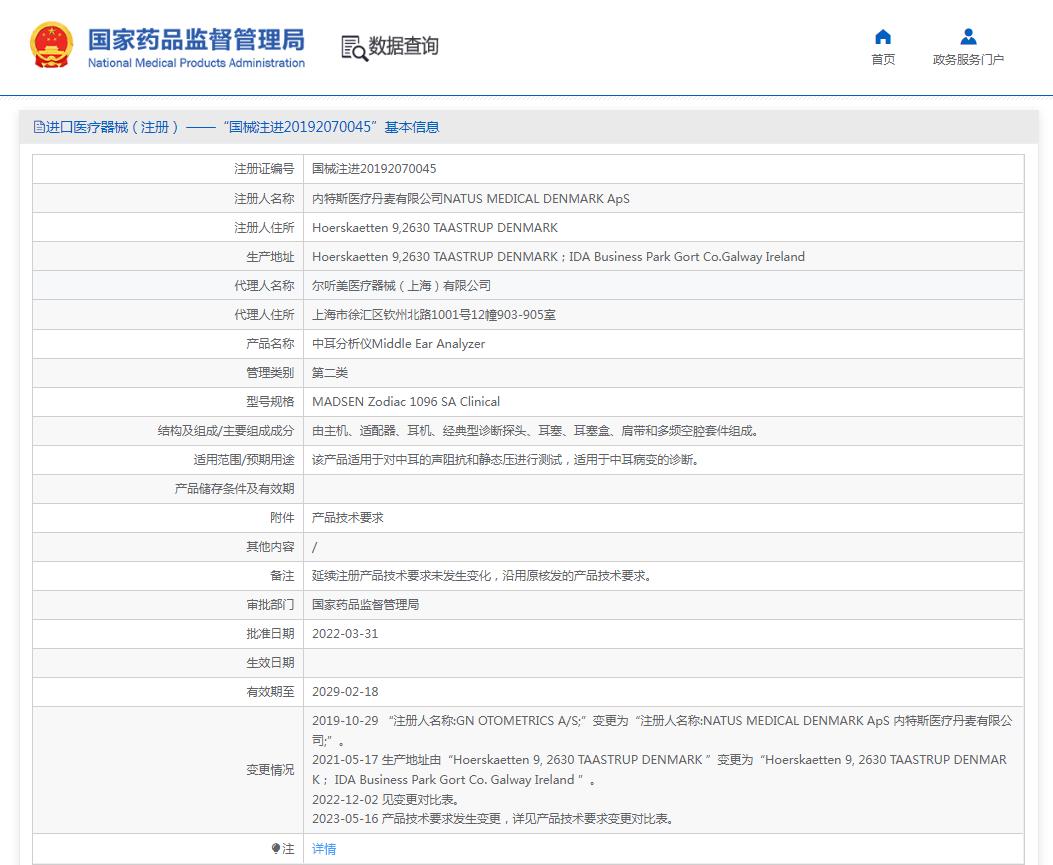Select registration number 国械注进20192070045 value
This screenshot has height=865, width=1053.
click(x=374, y=169)
